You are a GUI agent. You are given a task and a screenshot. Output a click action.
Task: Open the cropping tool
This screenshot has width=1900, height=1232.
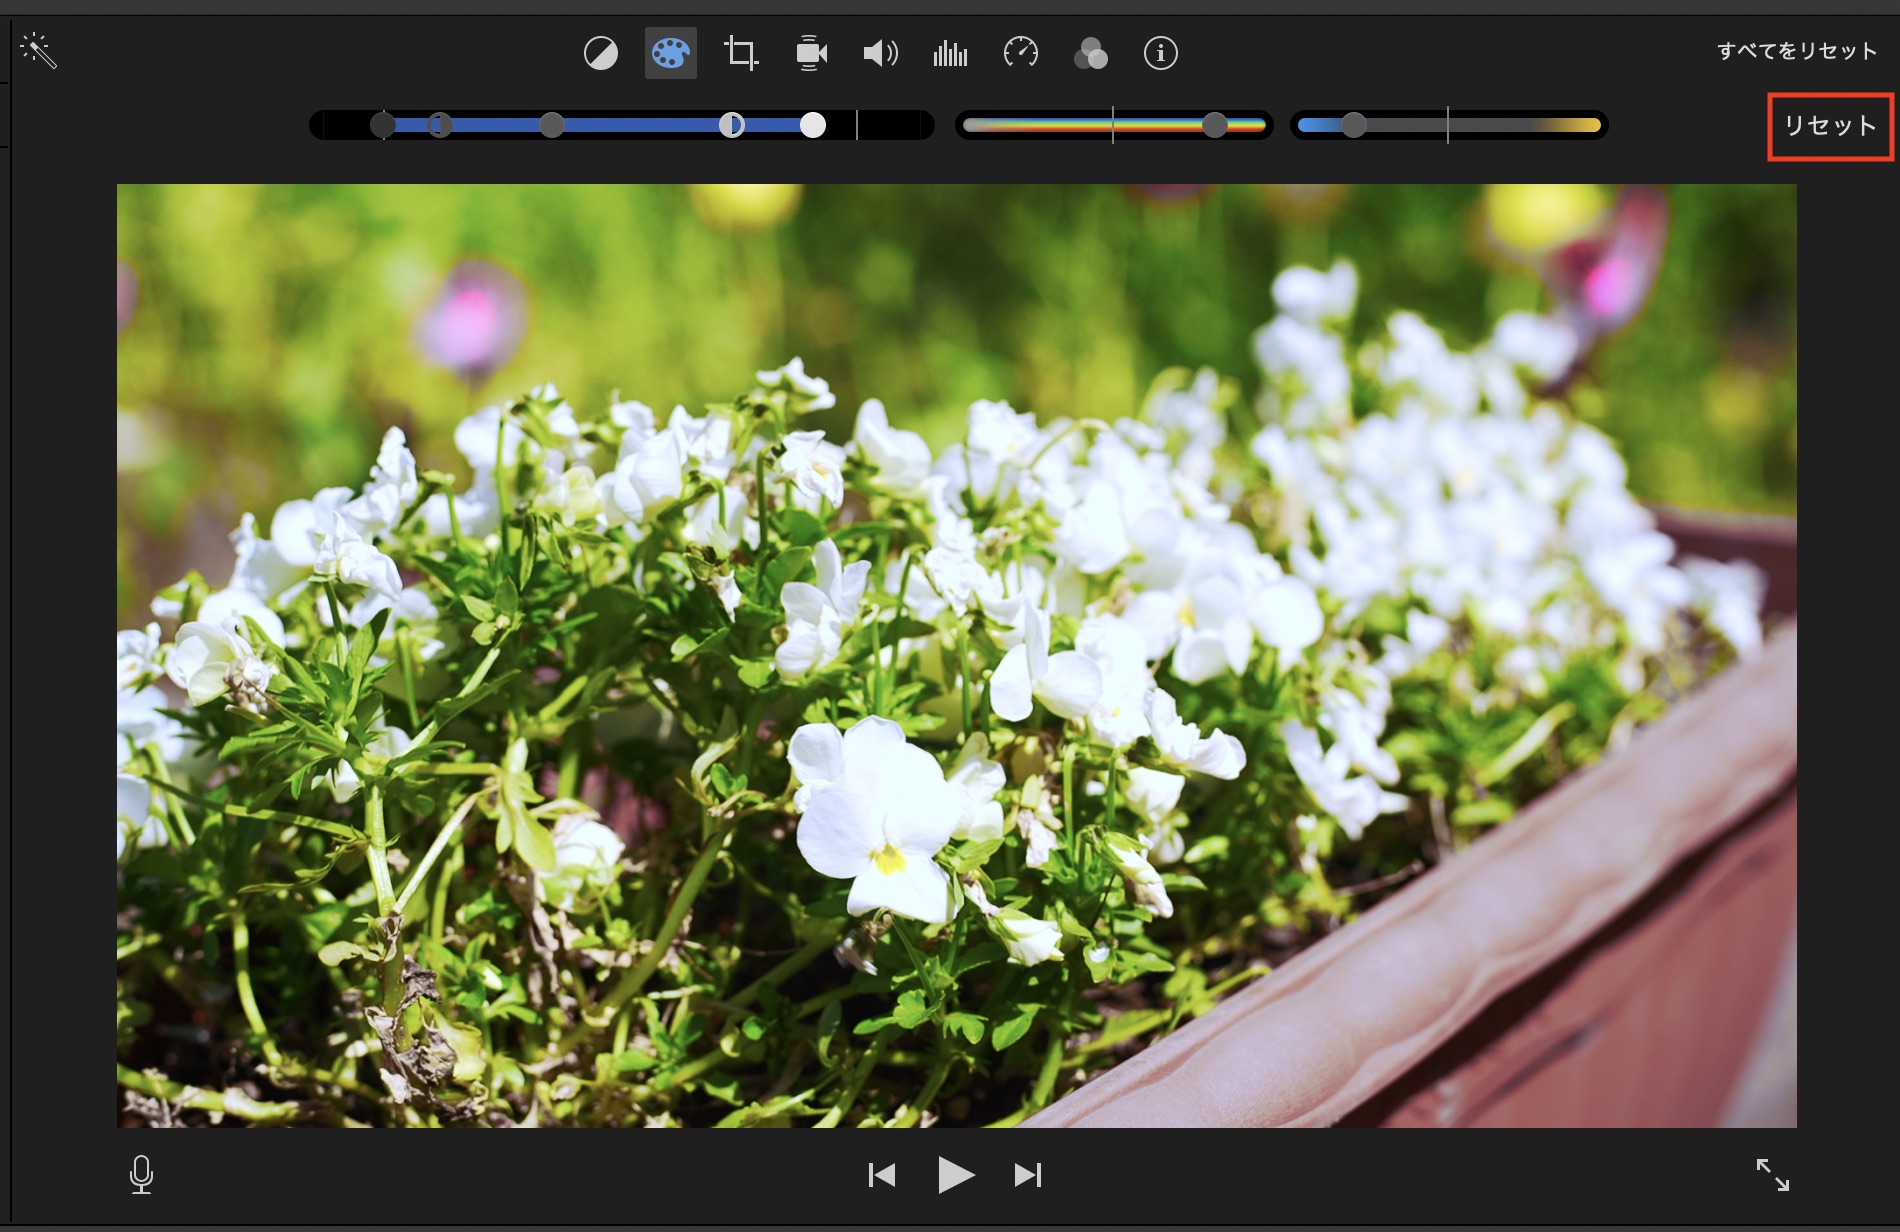pos(741,53)
